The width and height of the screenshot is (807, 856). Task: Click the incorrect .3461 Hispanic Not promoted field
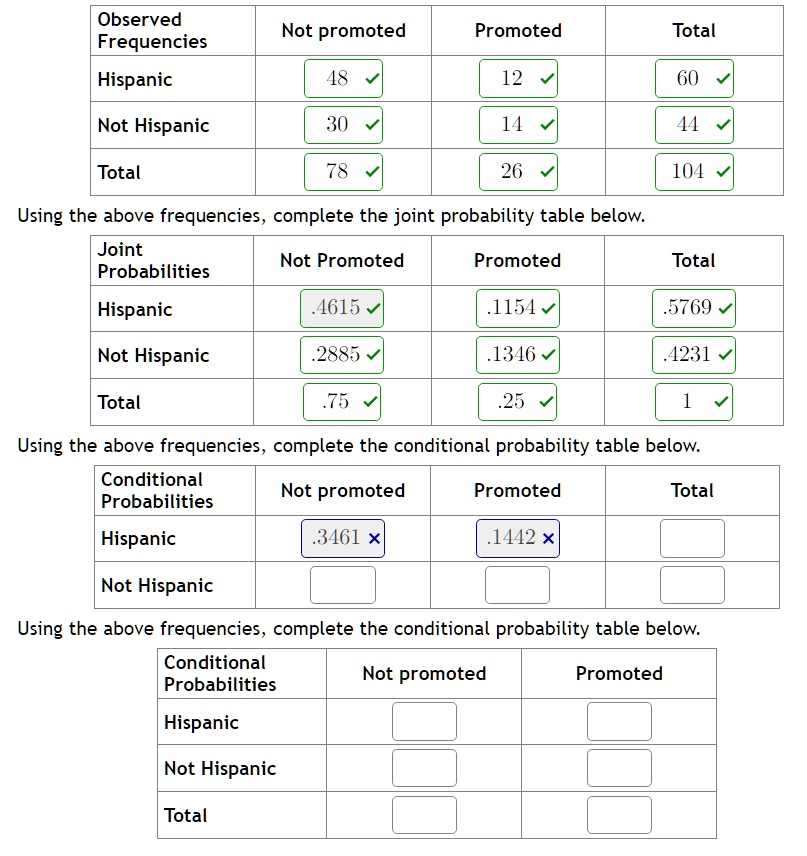click(342, 538)
